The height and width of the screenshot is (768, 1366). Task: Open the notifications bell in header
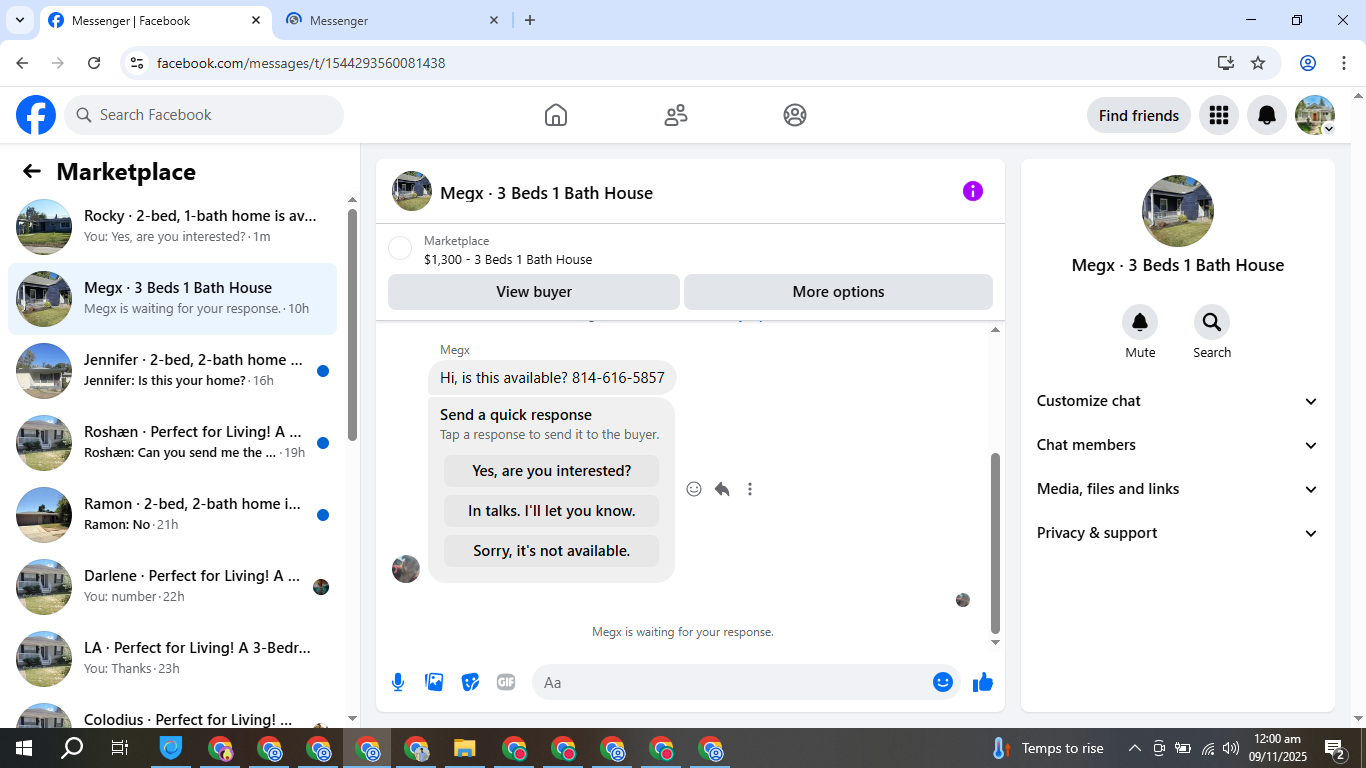point(1267,115)
